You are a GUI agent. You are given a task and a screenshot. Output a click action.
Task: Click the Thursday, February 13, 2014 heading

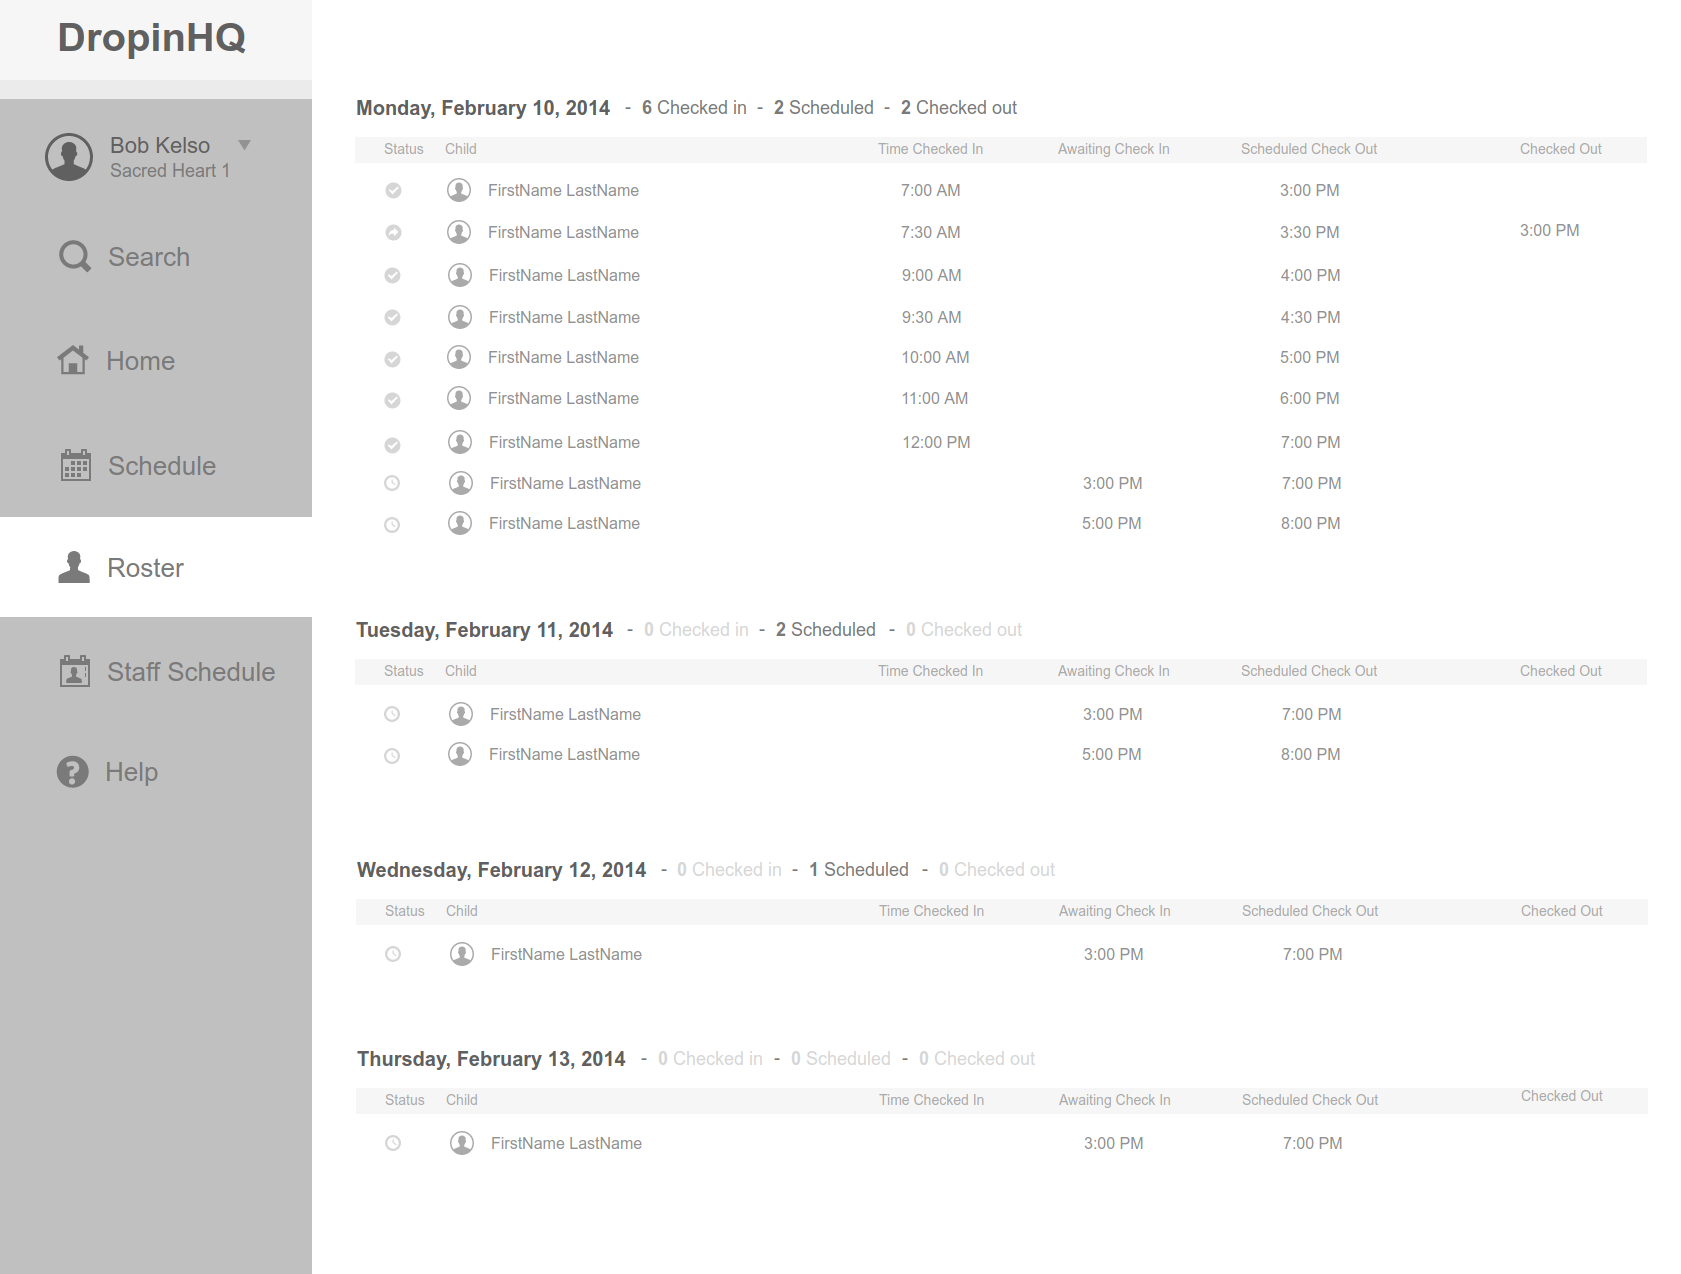coord(491,1059)
